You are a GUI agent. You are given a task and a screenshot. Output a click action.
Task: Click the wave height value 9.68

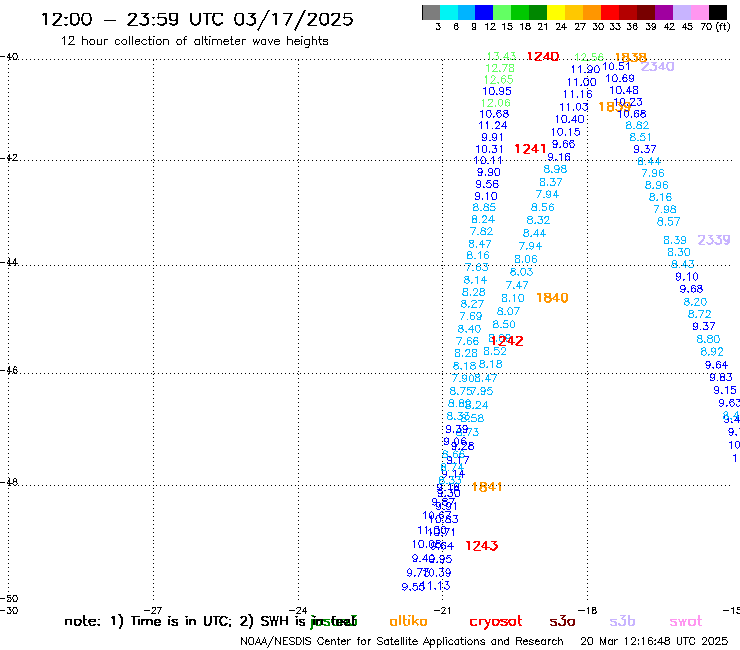691,289
